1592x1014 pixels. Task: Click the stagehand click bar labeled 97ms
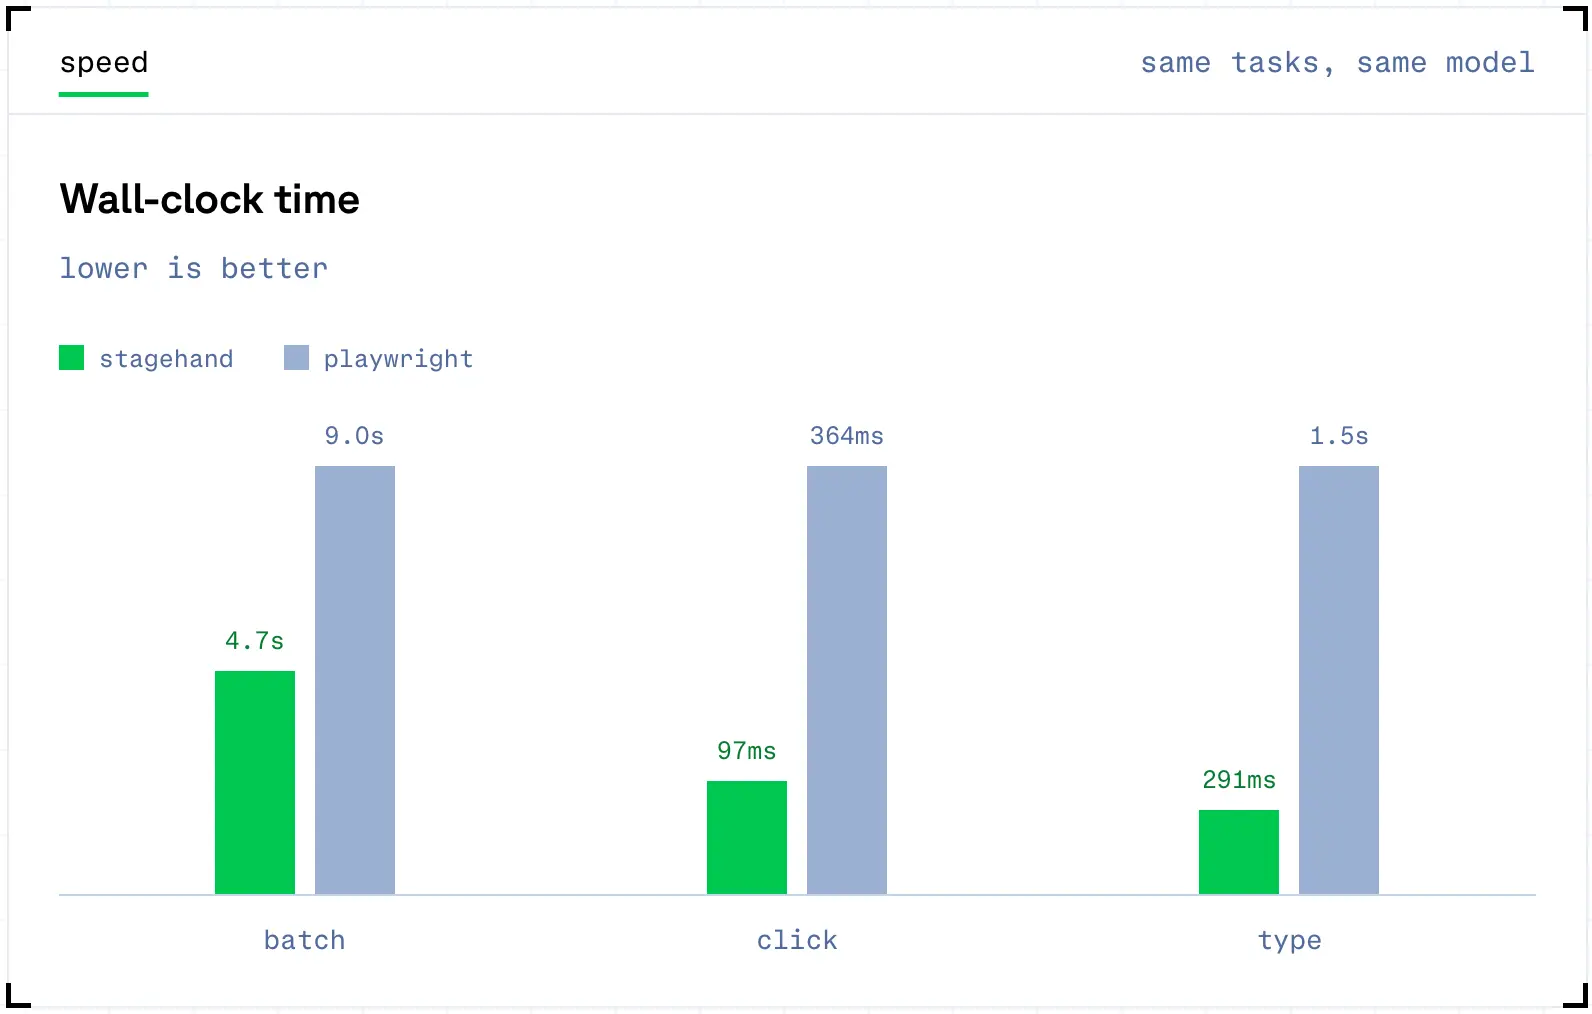tap(747, 837)
